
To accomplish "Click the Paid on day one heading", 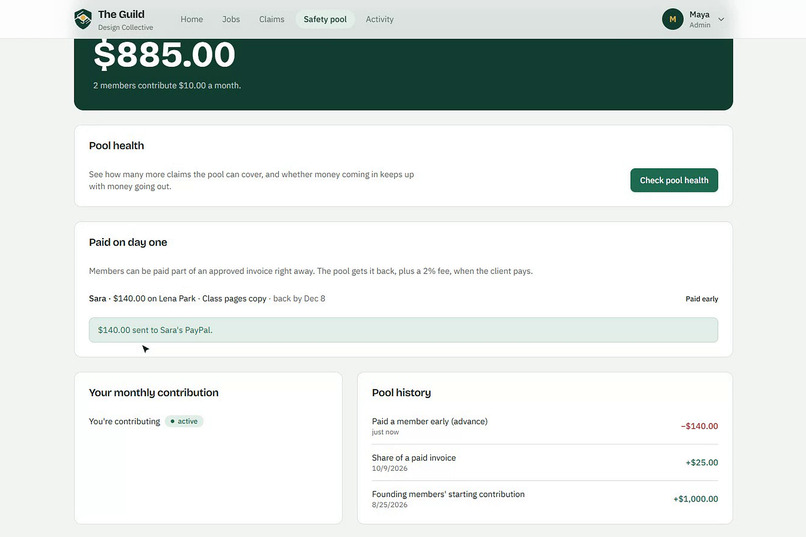I will click(x=128, y=242).
